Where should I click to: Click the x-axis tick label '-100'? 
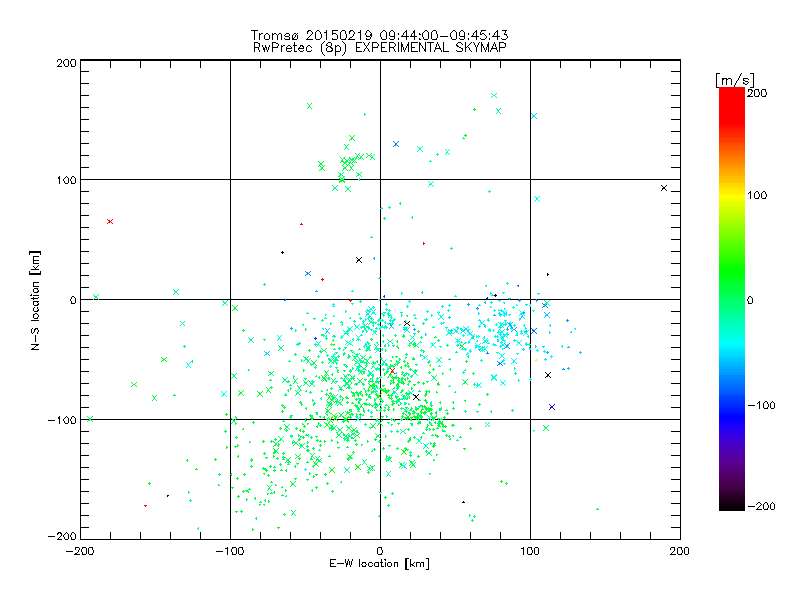pos(230,551)
